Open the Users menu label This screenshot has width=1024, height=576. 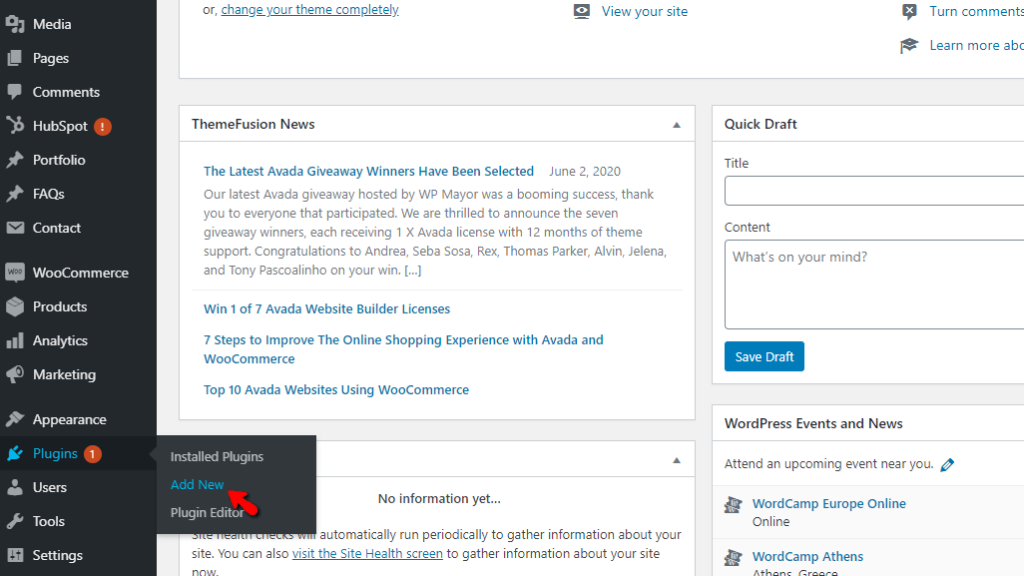point(50,487)
